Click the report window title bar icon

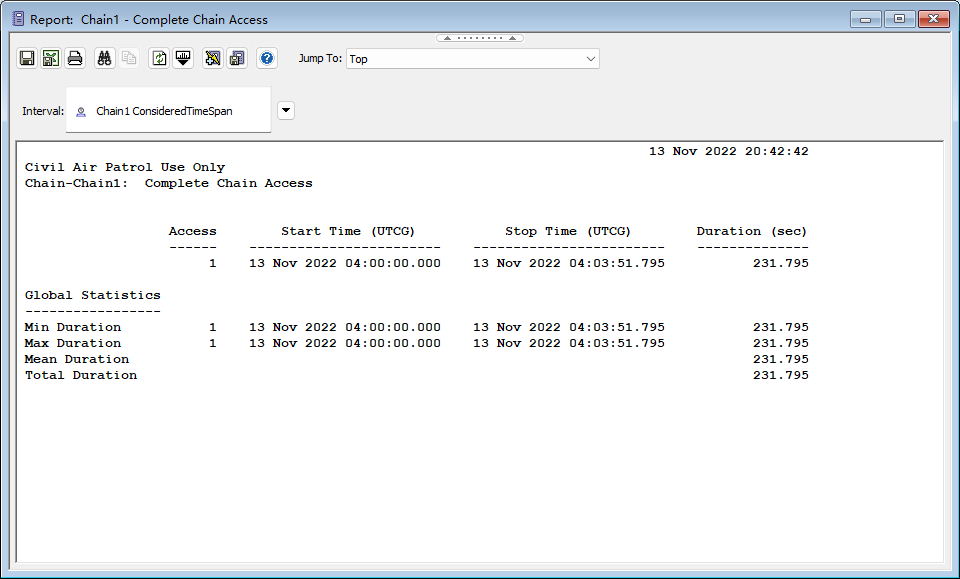click(x=17, y=19)
